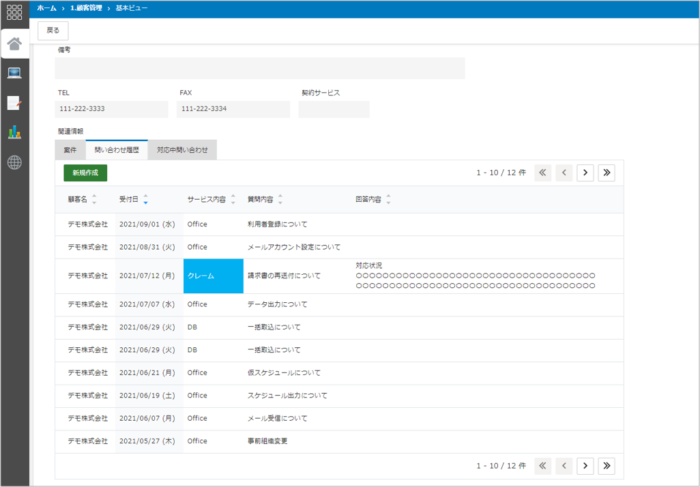Click date 2021/07/07 (水)

[x=147, y=304]
